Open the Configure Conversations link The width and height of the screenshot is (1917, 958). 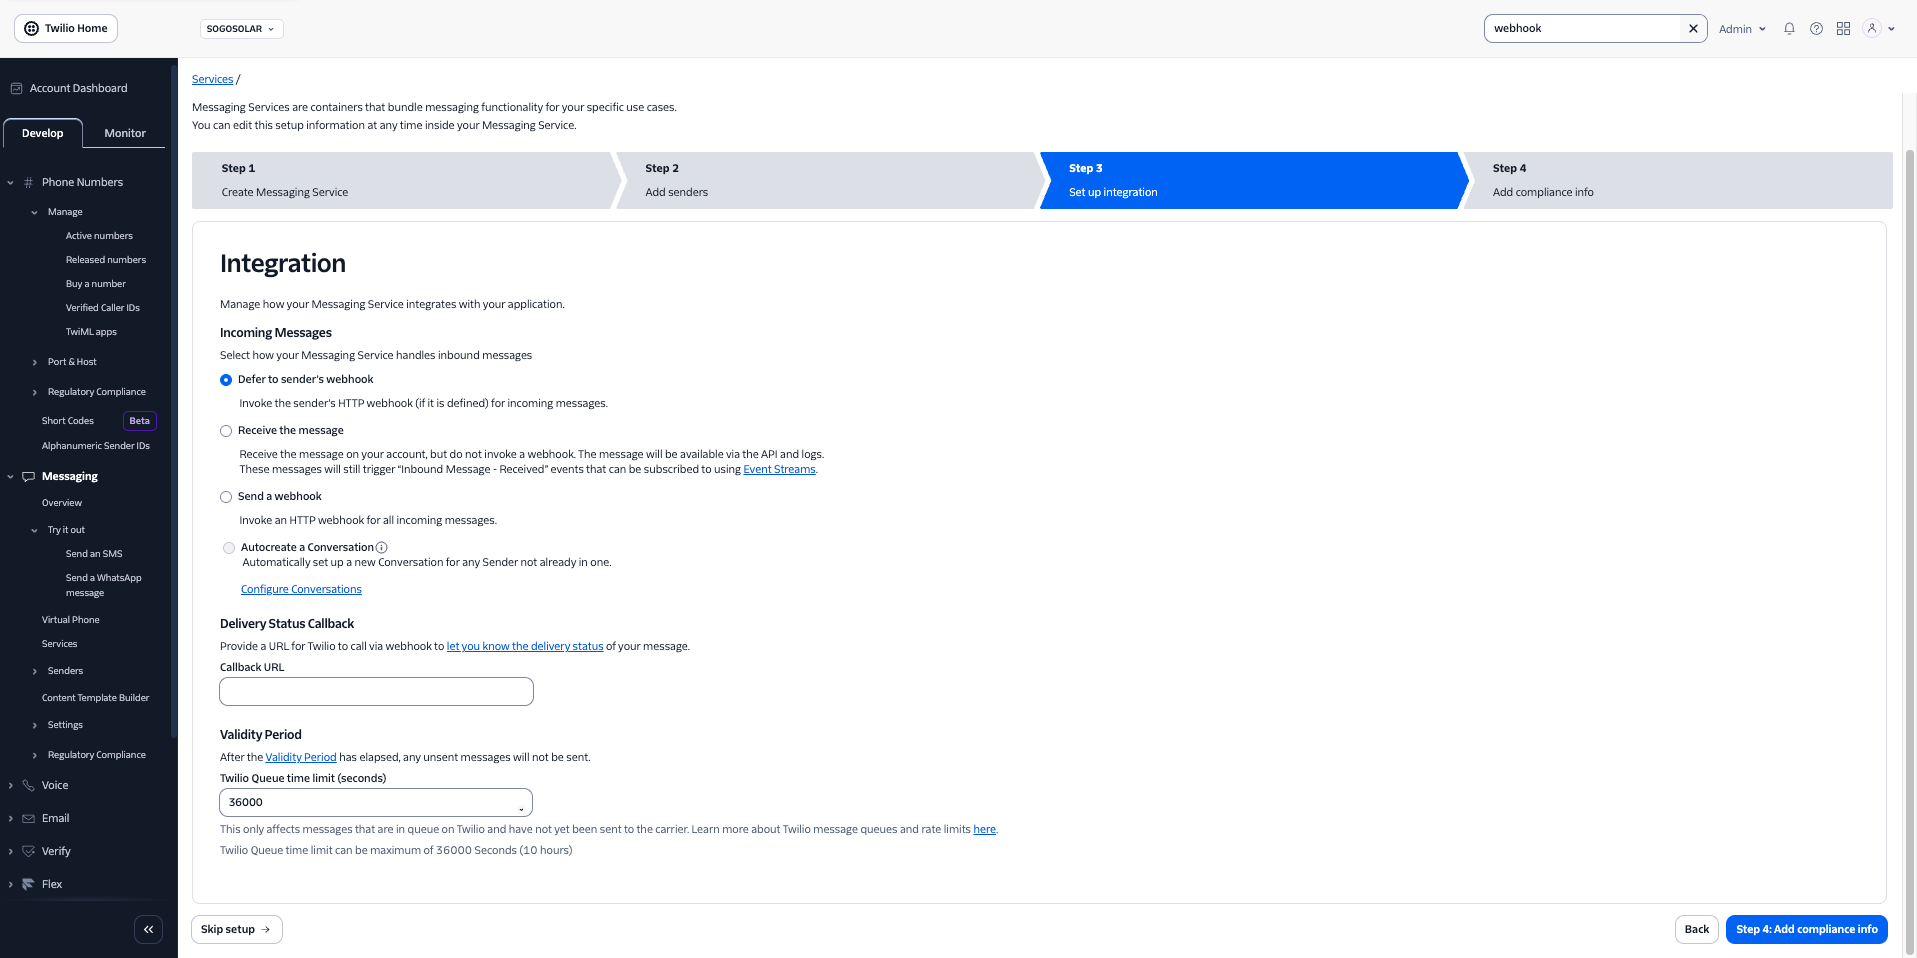pos(300,588)
